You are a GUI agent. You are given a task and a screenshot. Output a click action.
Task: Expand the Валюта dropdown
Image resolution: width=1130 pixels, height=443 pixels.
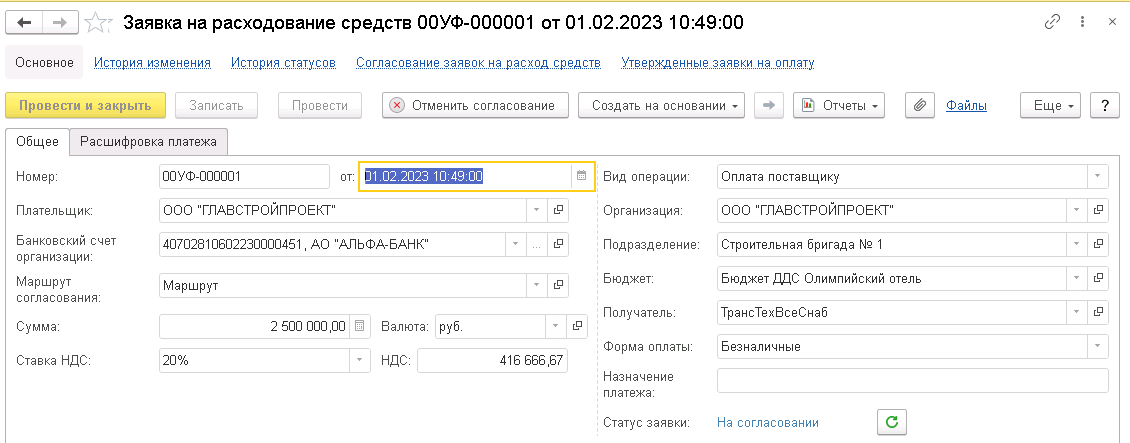coord(555,326)
